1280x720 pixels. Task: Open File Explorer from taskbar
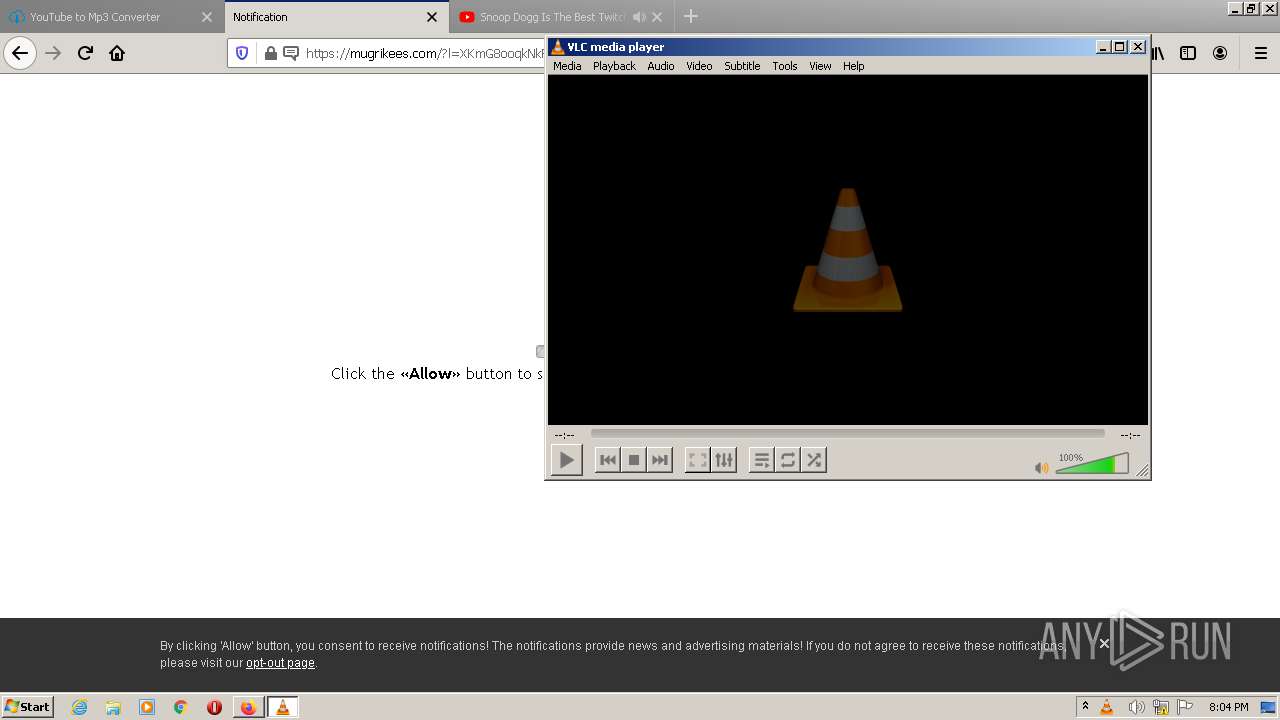(x=113, y=707)
